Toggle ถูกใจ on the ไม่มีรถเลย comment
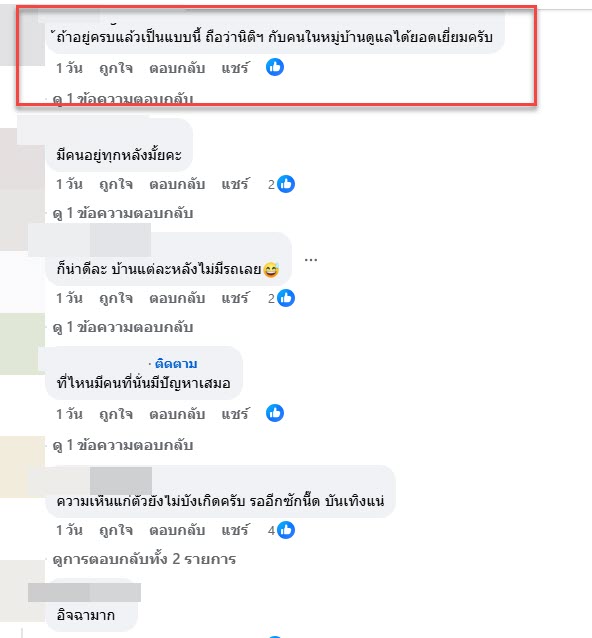 click(116, 298)
